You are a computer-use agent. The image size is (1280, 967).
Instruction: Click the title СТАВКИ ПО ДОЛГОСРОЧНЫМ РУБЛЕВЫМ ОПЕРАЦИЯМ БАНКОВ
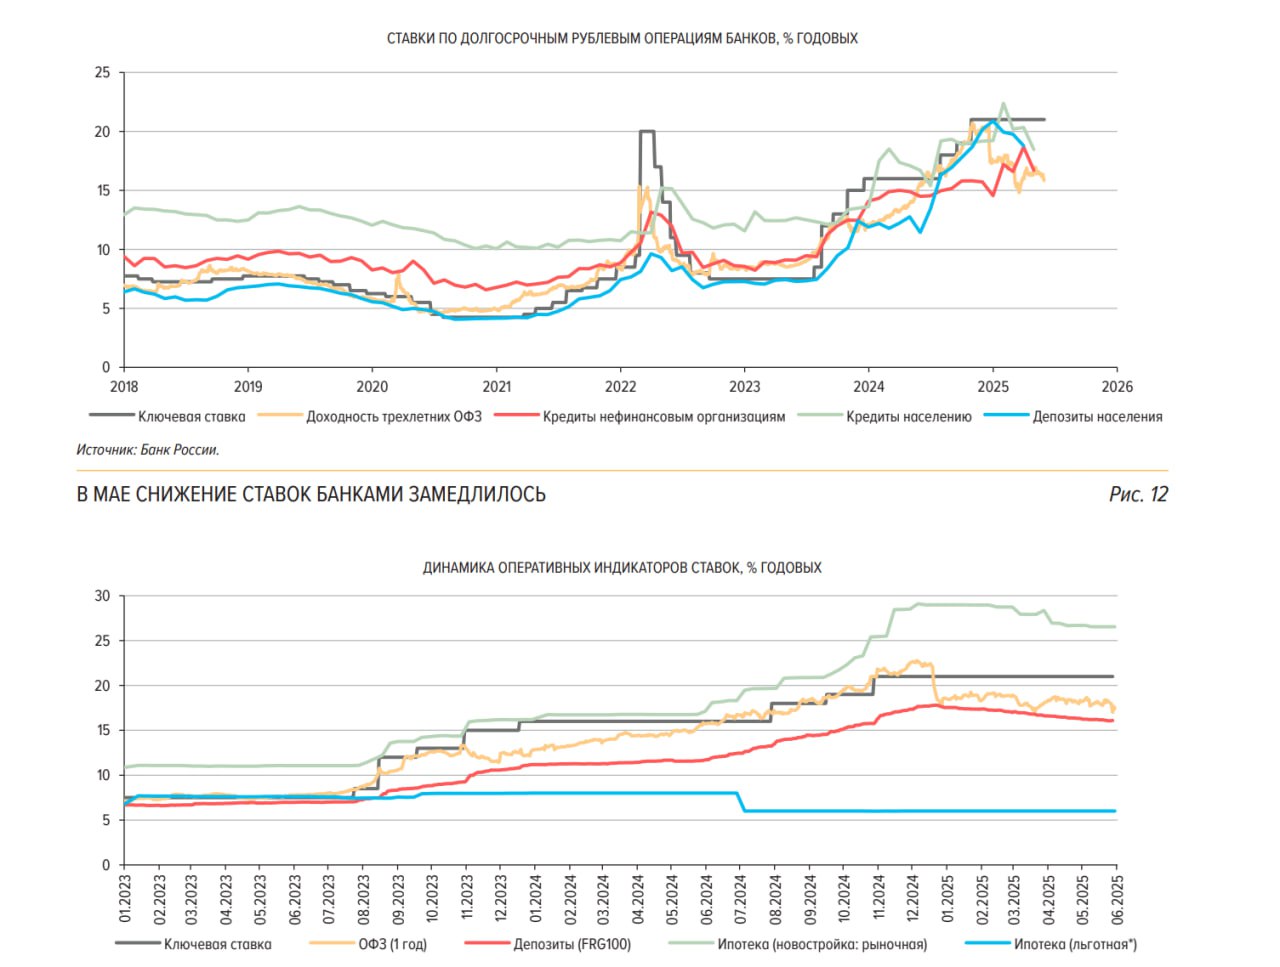(622, 38)
